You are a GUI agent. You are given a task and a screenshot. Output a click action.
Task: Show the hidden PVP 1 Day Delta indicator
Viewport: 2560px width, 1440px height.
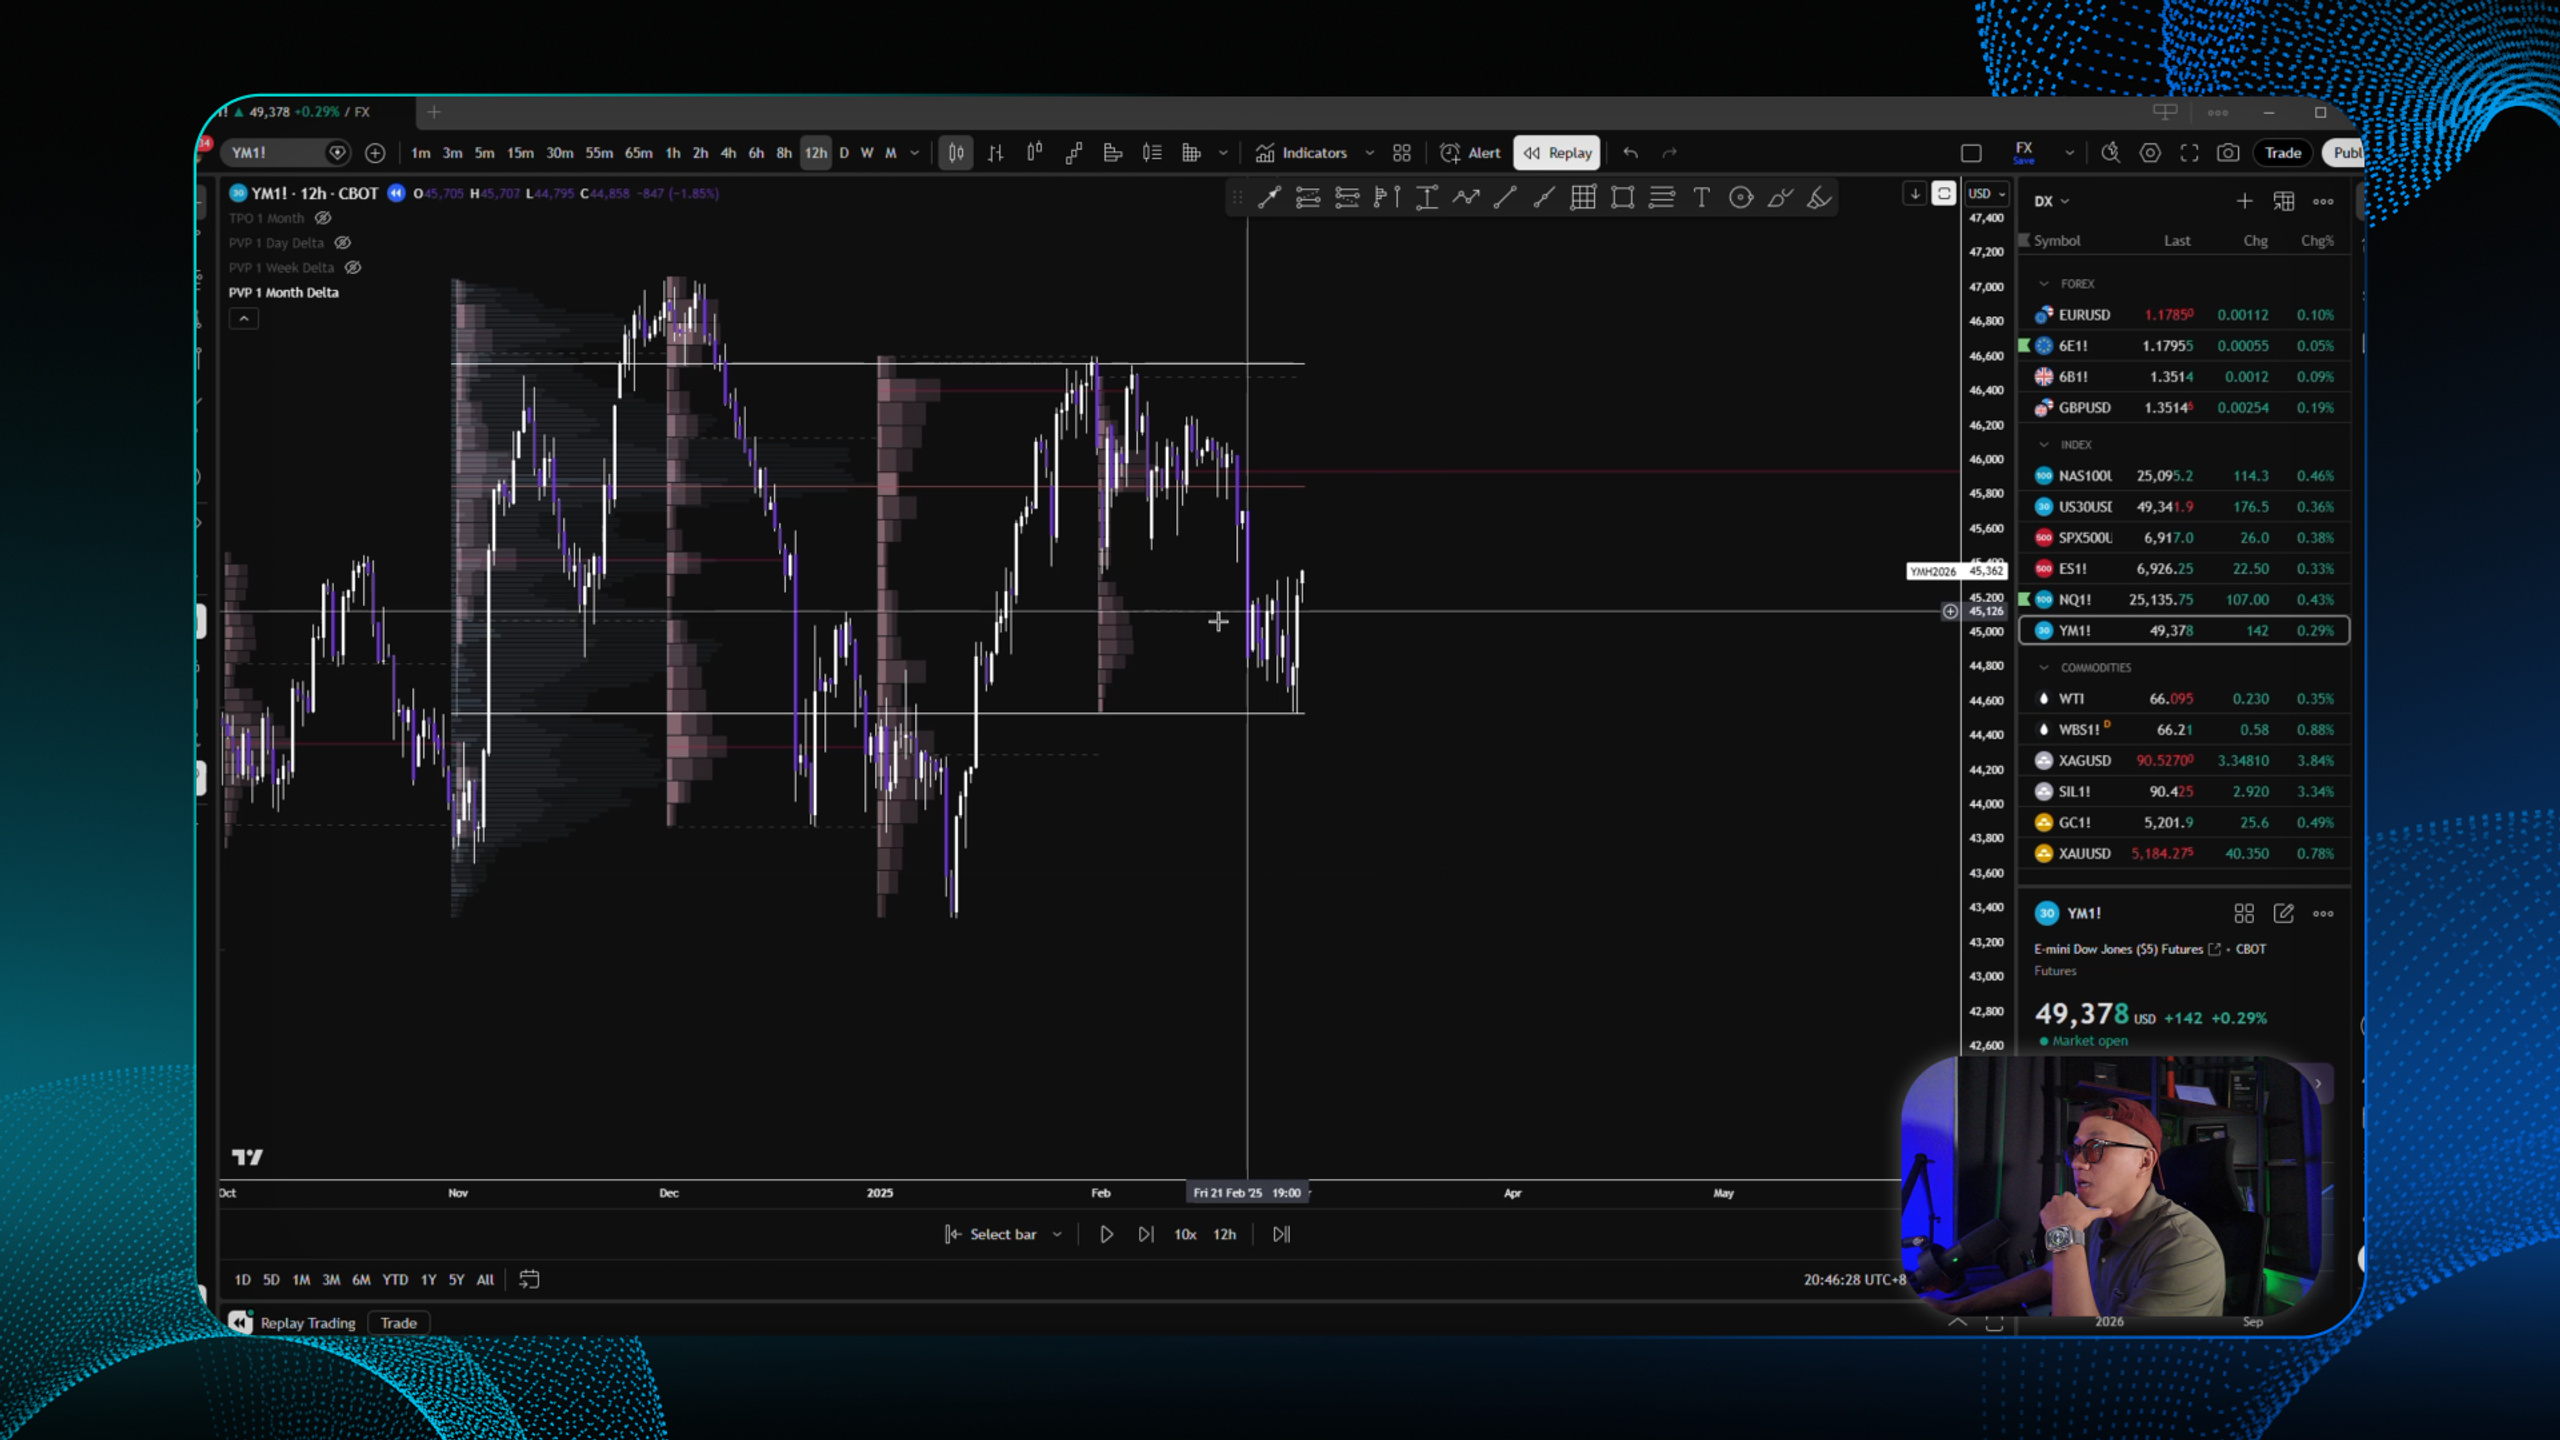[x=342, y=243]
